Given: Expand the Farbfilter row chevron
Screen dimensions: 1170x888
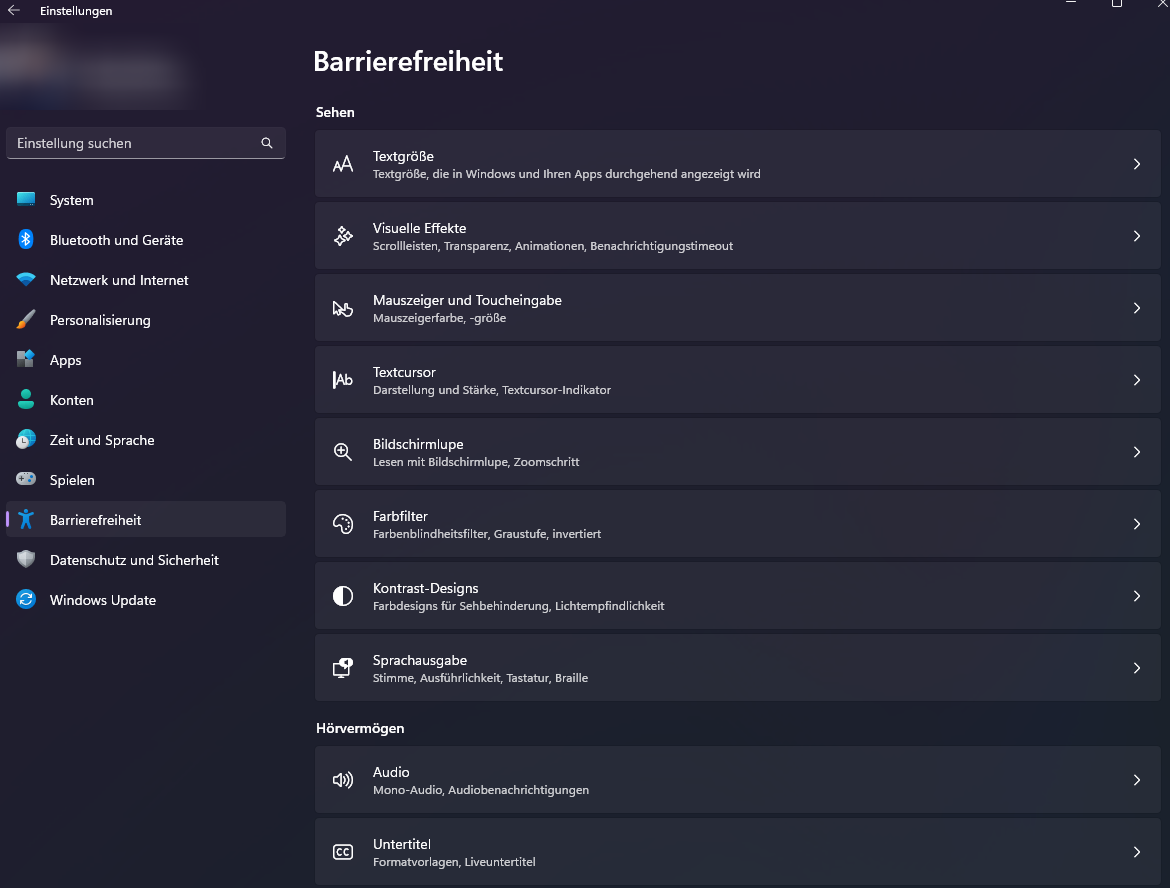Looking at the screenshot, I should pyautogui.click(x=1137, y=524).
